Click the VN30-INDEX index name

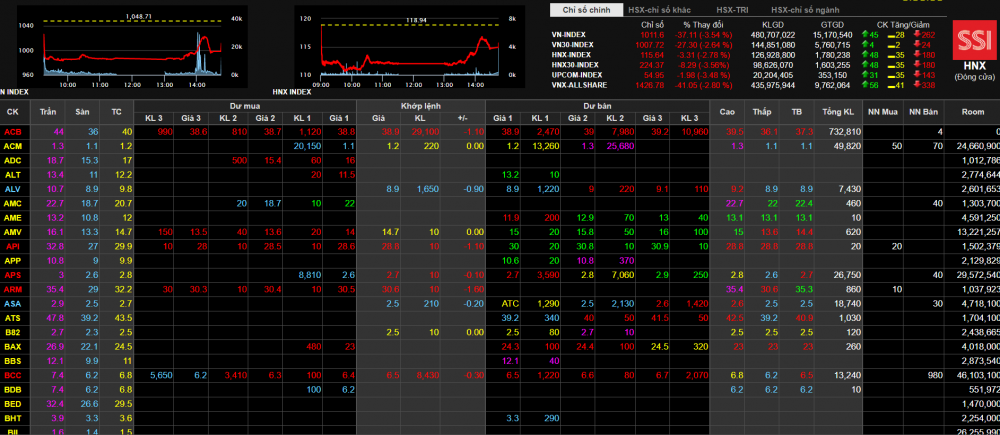pyautogui.click(x=572, y=44)
